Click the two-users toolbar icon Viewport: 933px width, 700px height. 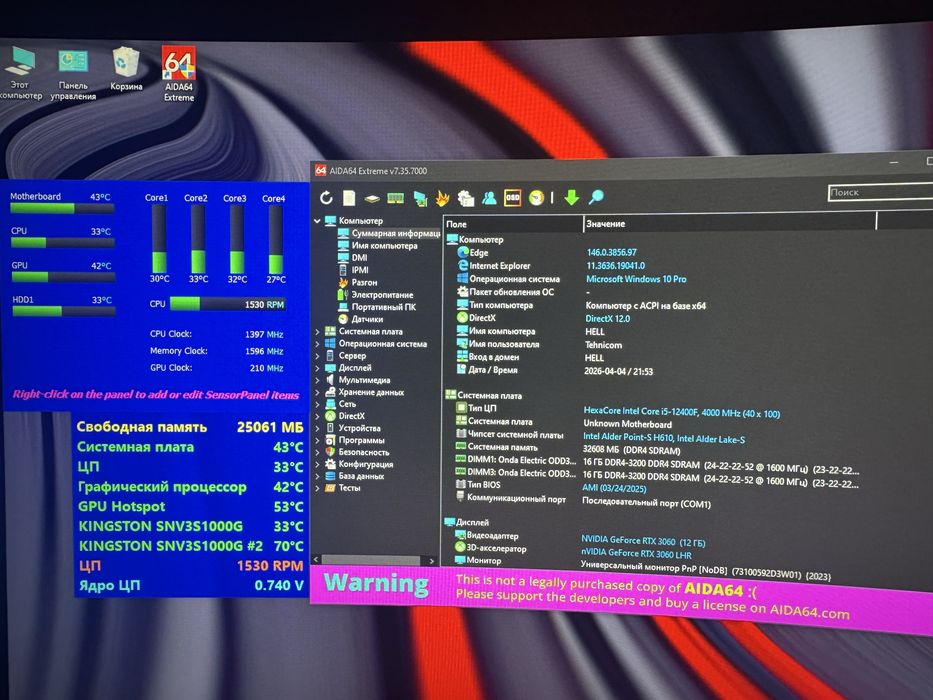click(489, 198)
